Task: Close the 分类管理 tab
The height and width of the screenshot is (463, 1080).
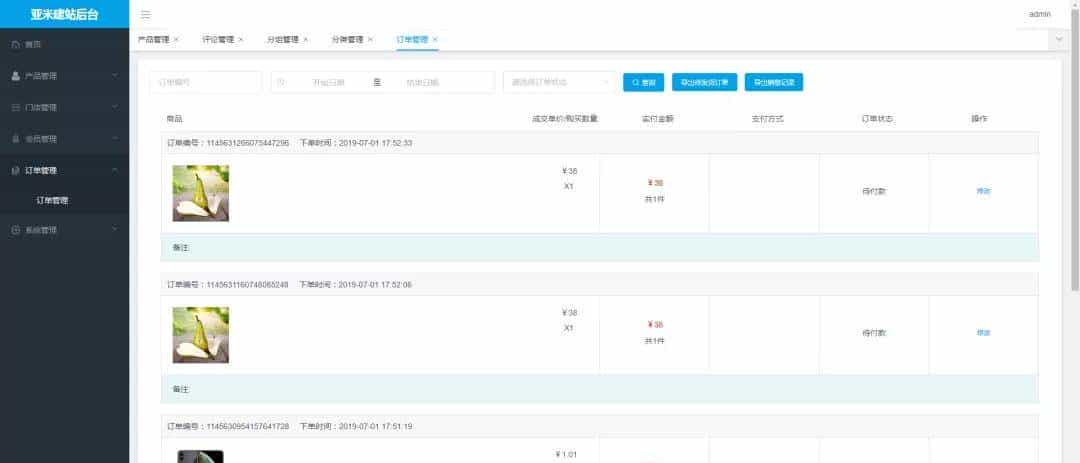Action: (x=370, y=40)
